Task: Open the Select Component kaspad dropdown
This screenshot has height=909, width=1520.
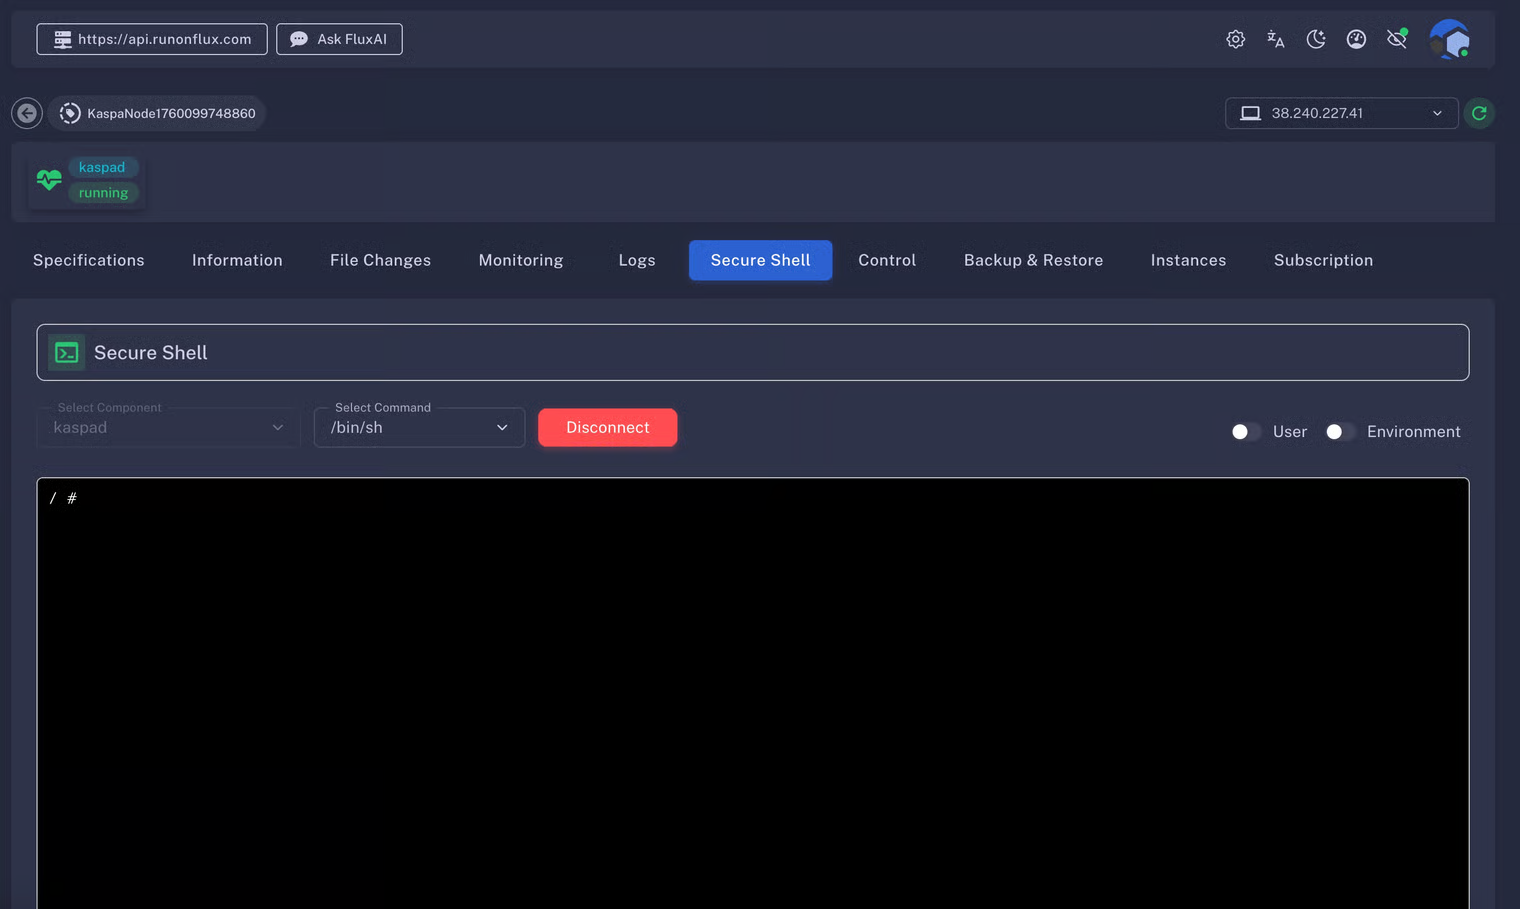Action: (x=168, y=428)
